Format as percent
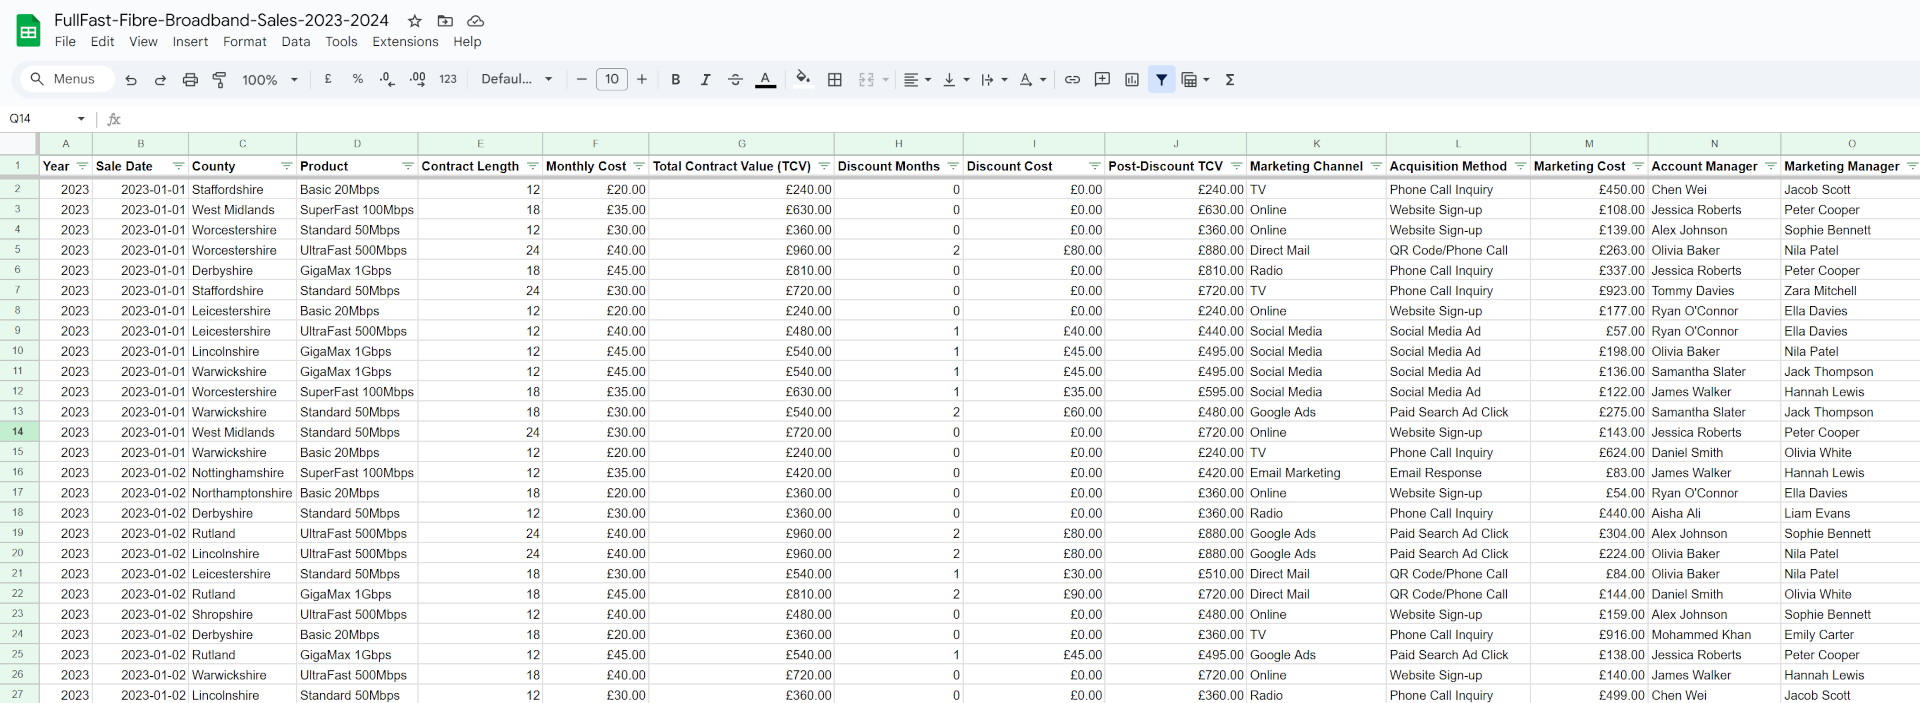The height and width of the screenshot is (703, 1920). click(x=358, y=79)
